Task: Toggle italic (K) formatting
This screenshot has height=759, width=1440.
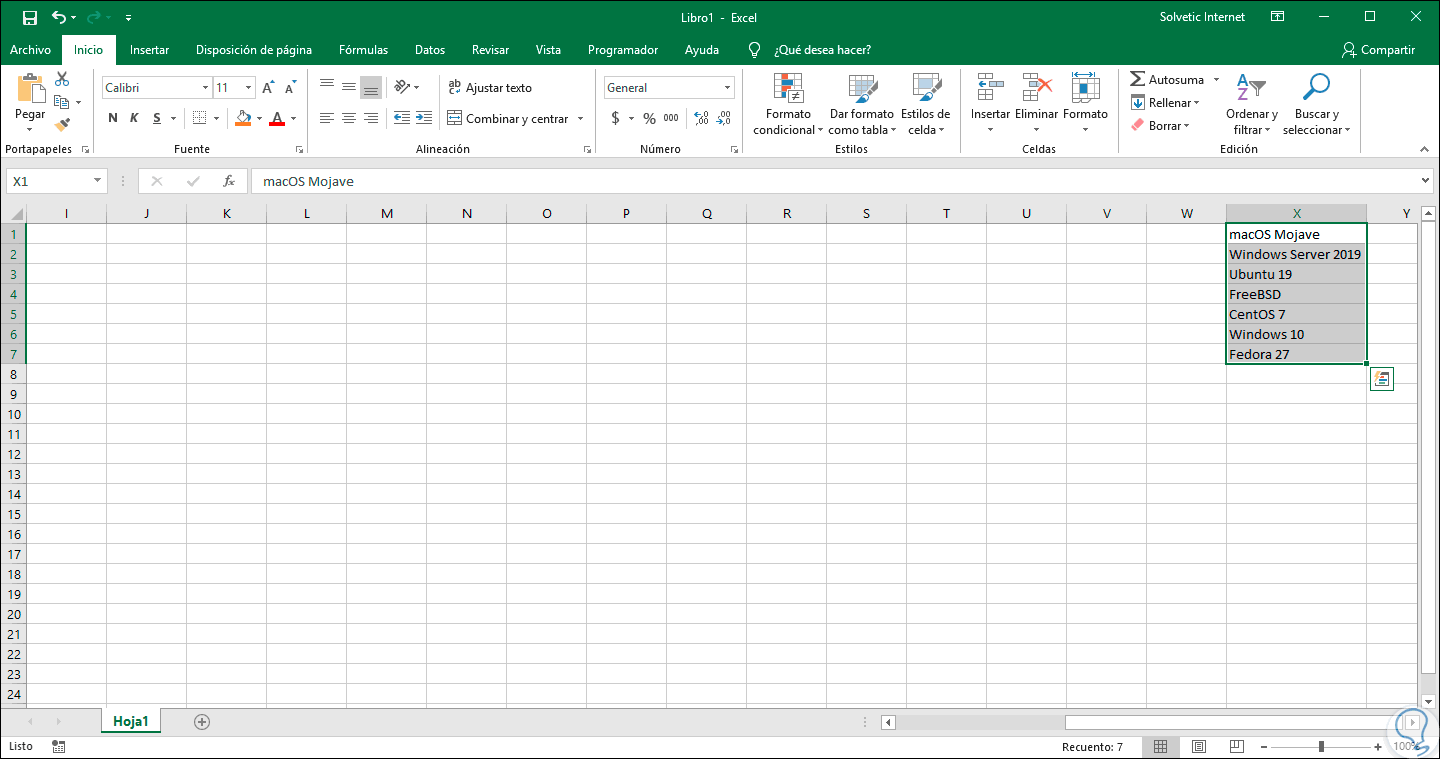Action: (x=135, y=118)
